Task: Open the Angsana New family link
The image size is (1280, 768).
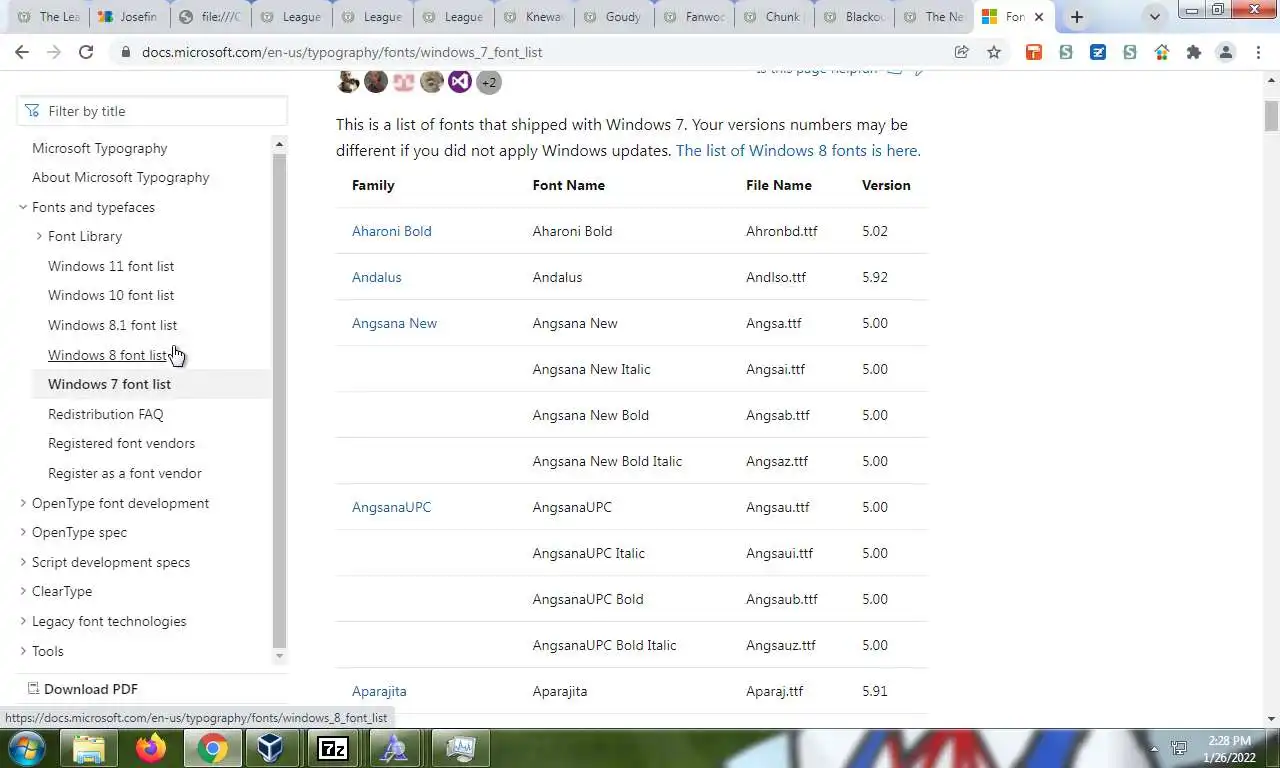Action: [394, 323]
